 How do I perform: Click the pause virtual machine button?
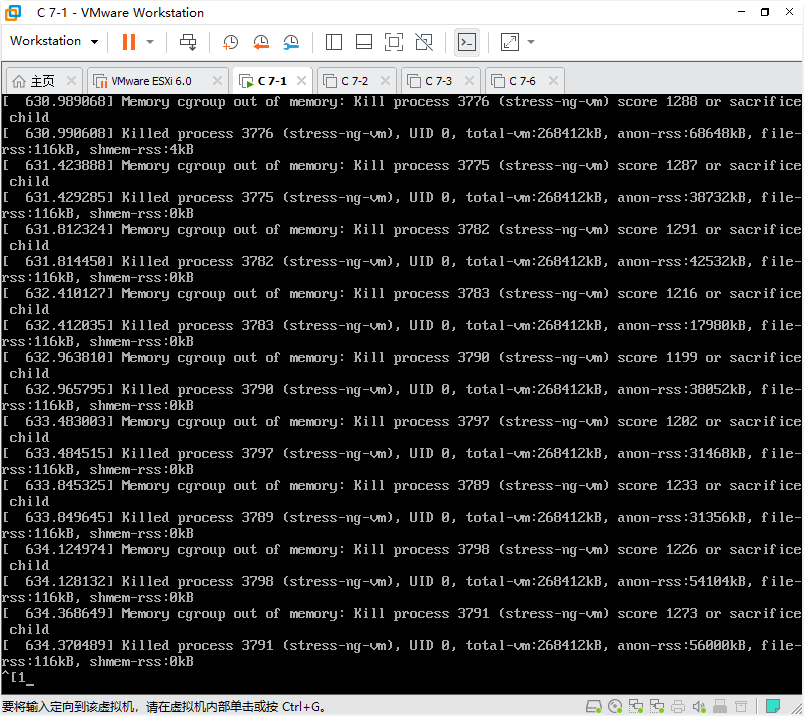(x=128, y=42)
